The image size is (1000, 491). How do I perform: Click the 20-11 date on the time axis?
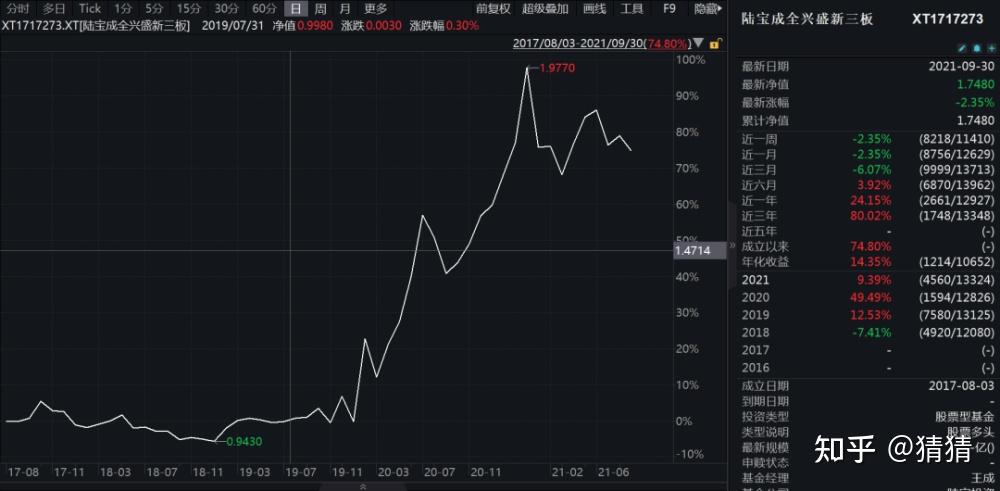[x=486, y=473]
